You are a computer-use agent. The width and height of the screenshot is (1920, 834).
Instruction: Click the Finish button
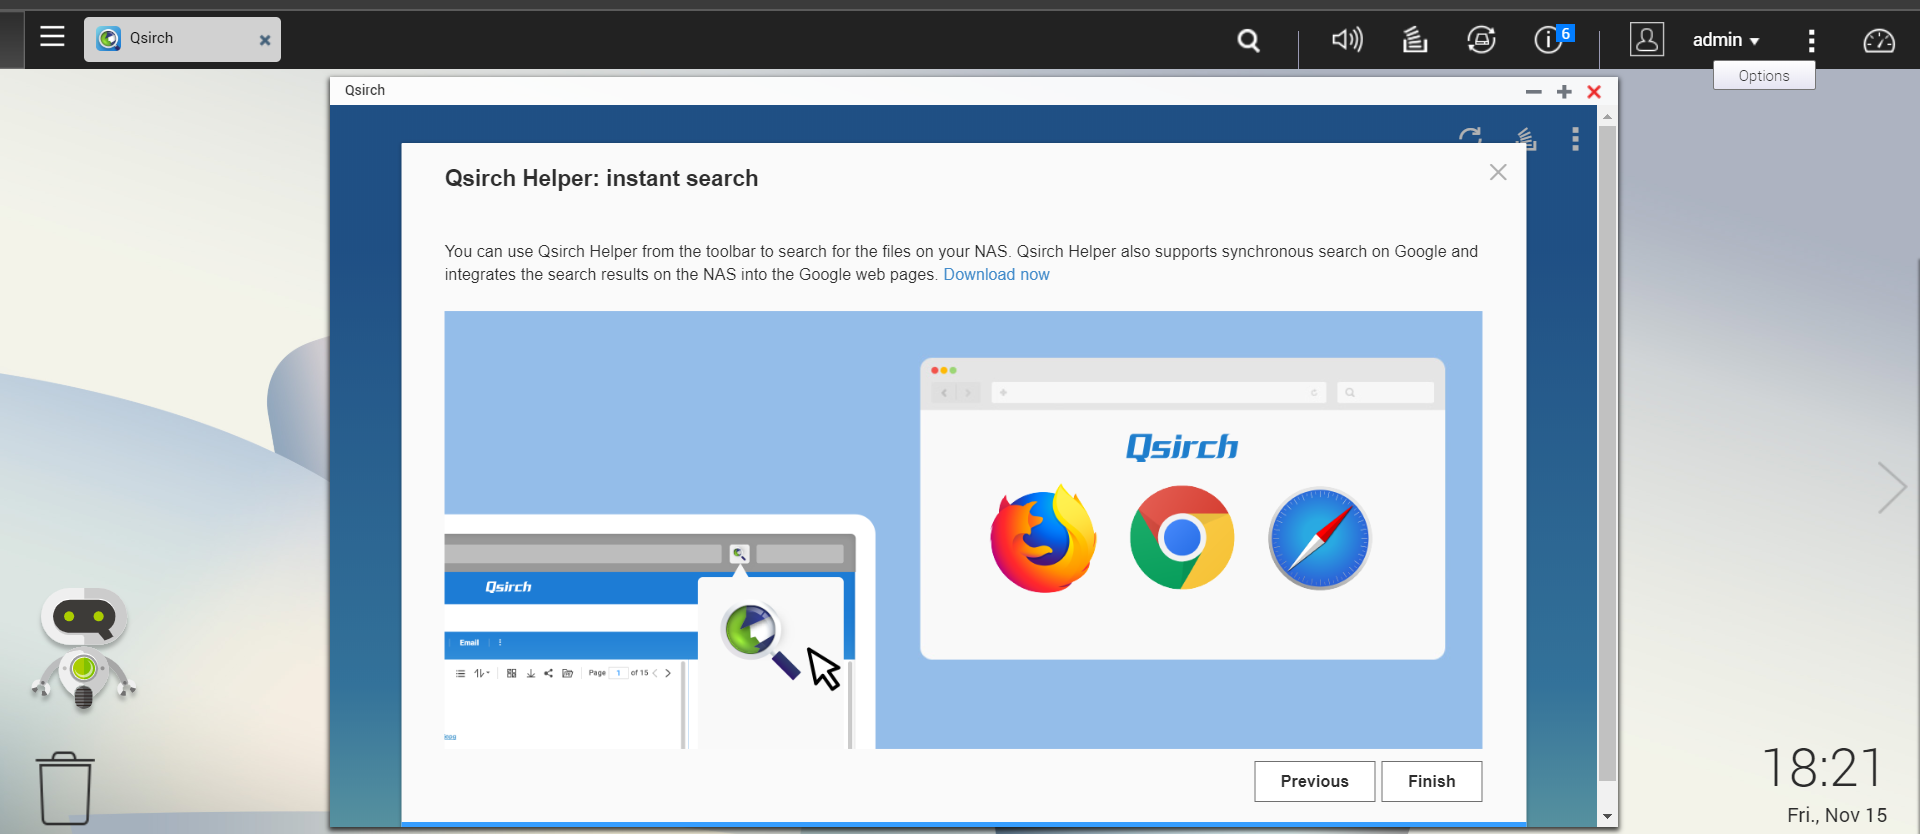pyautogui.click(x=1432, y=781)
